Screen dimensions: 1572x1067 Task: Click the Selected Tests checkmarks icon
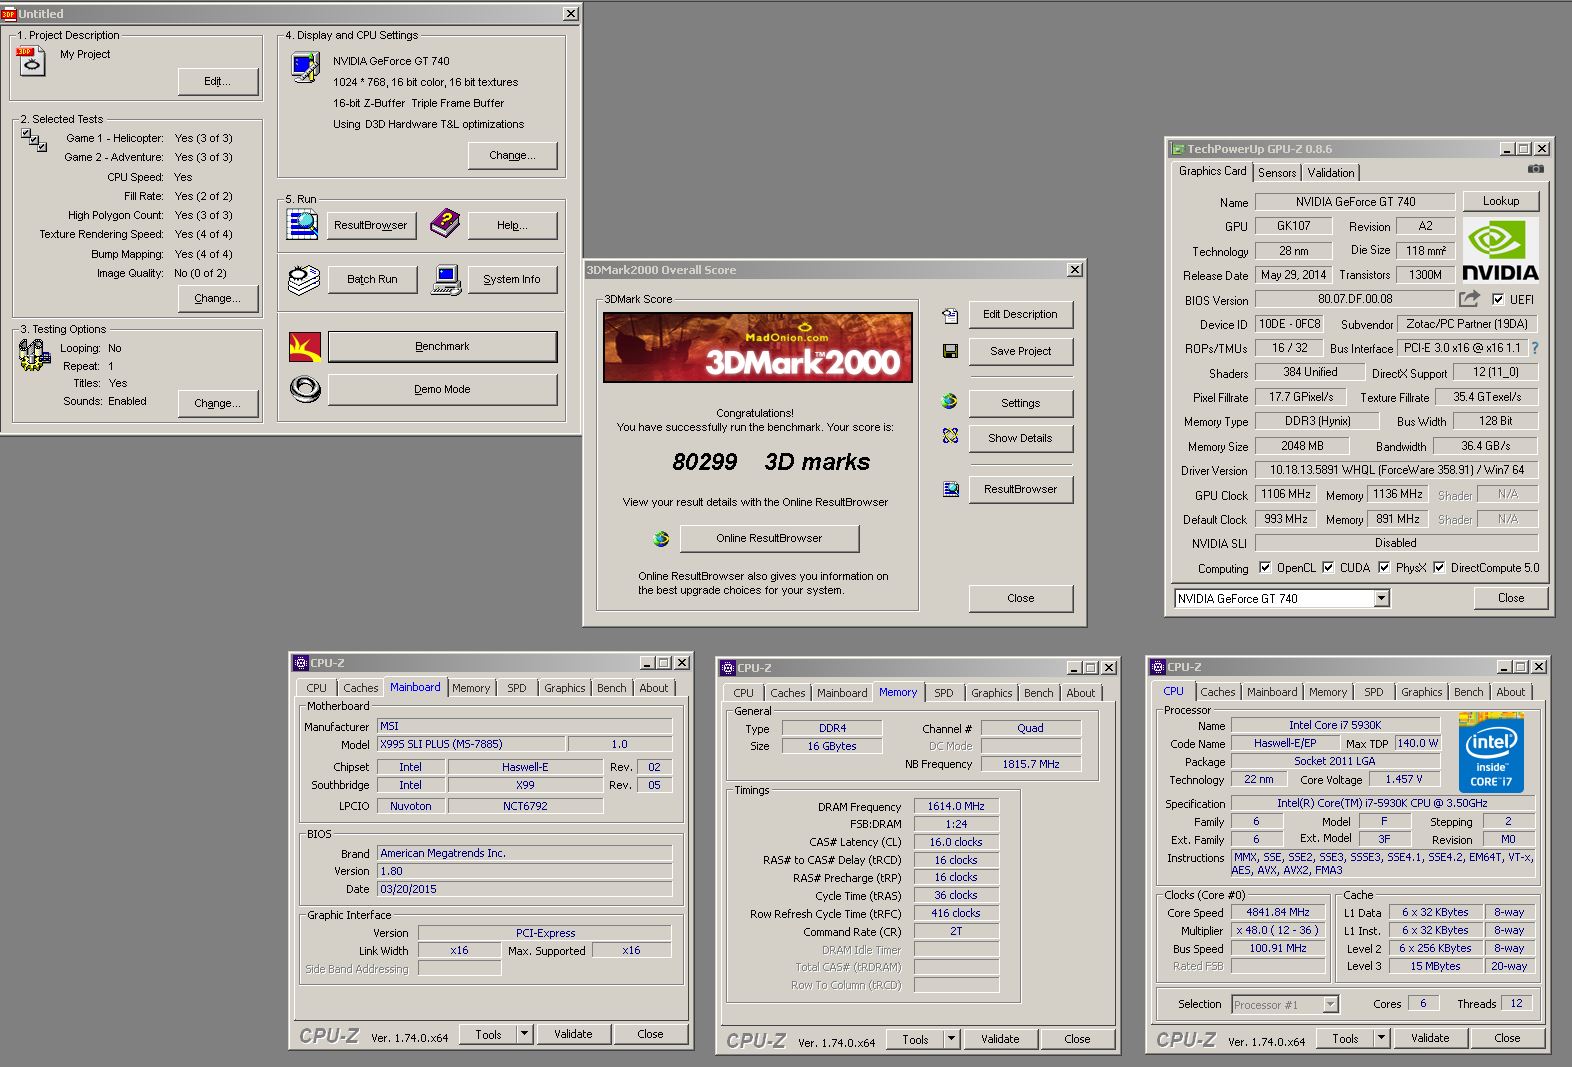point(34,140)
